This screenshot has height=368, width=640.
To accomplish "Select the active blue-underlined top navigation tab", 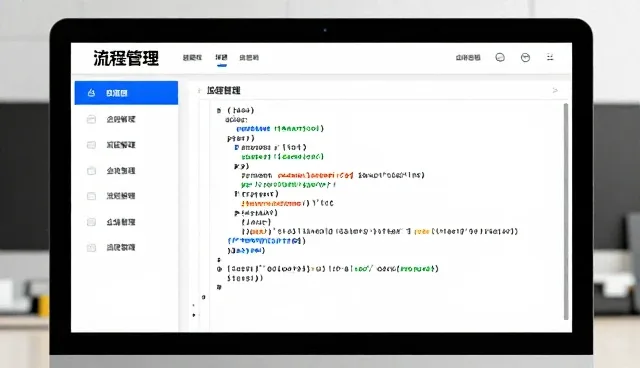I will pyautogui.click(x=221, y=58).
